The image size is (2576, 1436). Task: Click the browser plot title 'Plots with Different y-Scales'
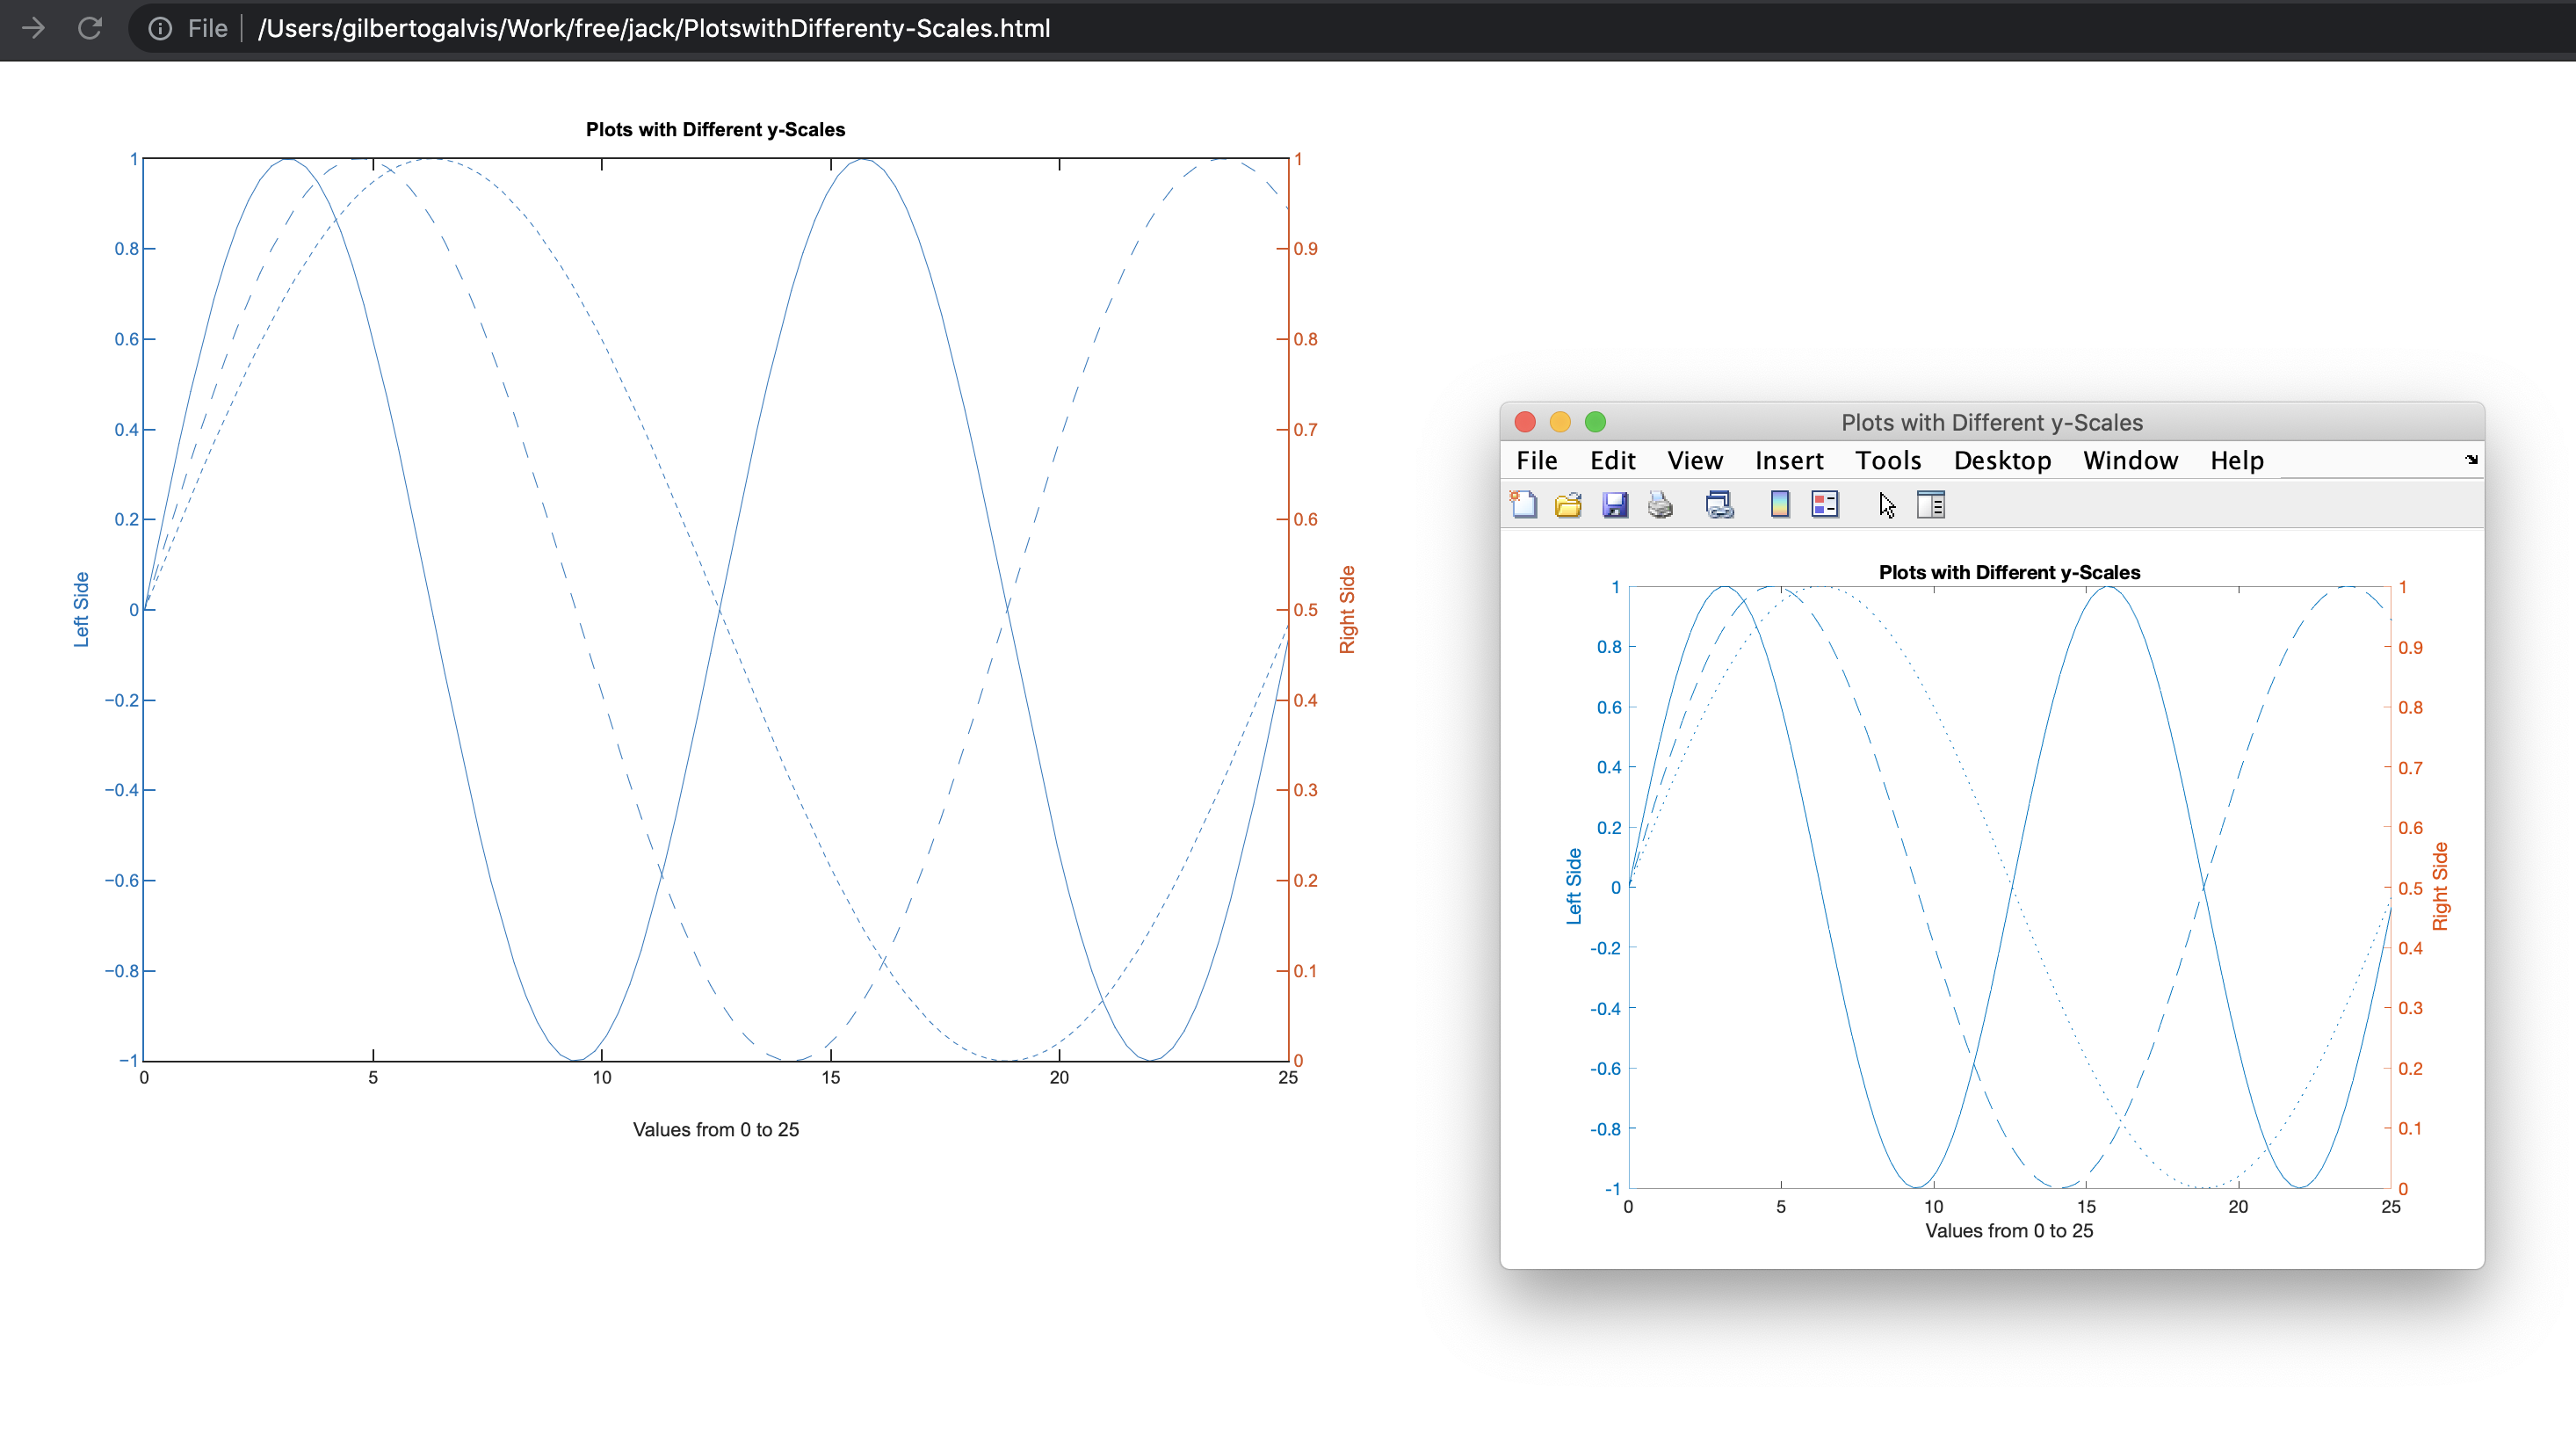(x=715, y=130)
